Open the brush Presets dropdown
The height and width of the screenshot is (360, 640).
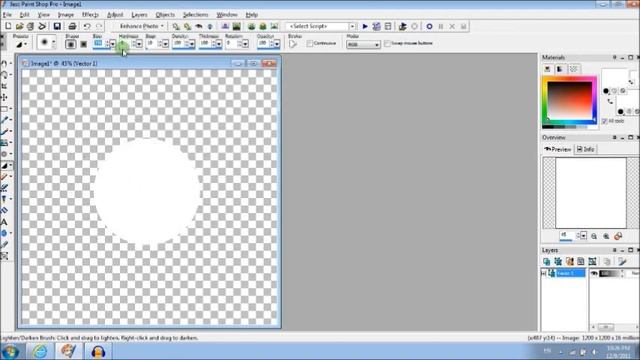[20, 44]
